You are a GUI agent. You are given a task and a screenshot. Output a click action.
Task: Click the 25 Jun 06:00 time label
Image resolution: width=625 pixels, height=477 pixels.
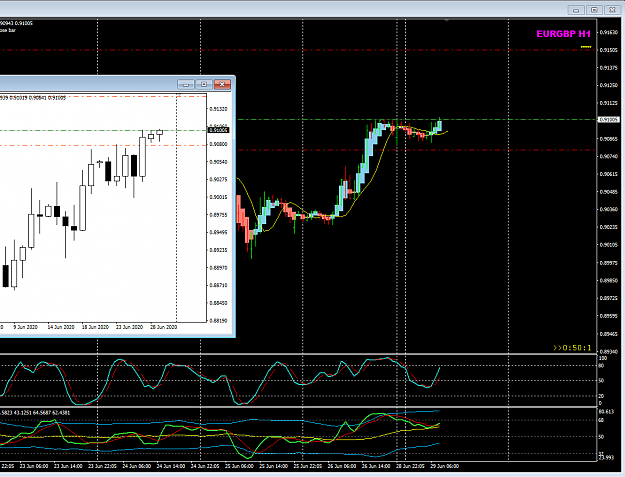pos(239,466)
